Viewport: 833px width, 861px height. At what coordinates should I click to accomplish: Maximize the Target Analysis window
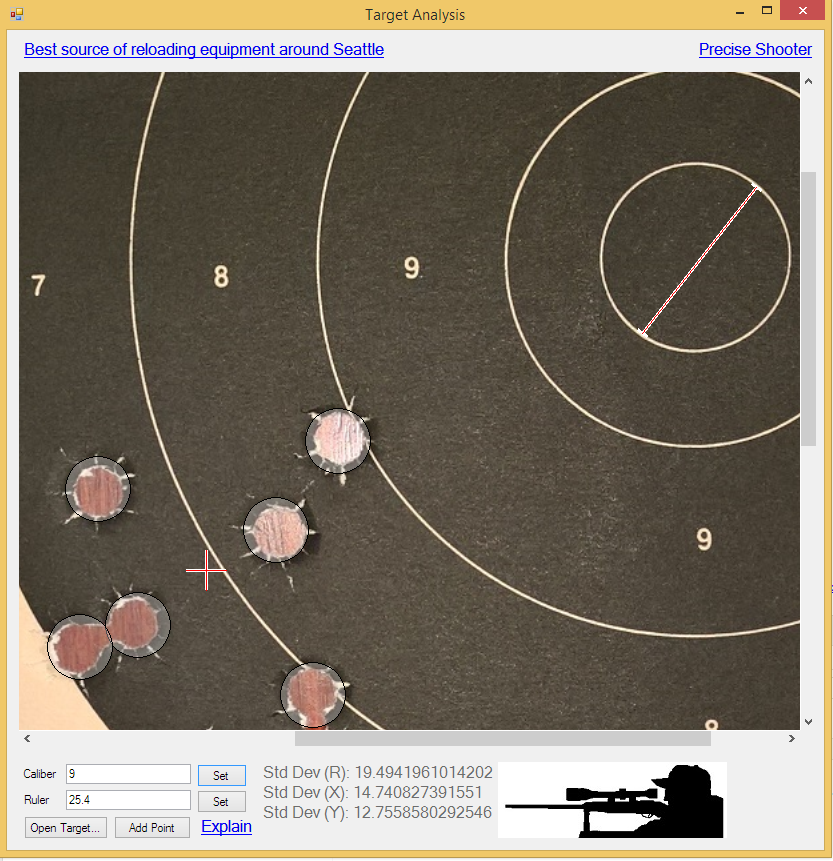coord(767,10)
